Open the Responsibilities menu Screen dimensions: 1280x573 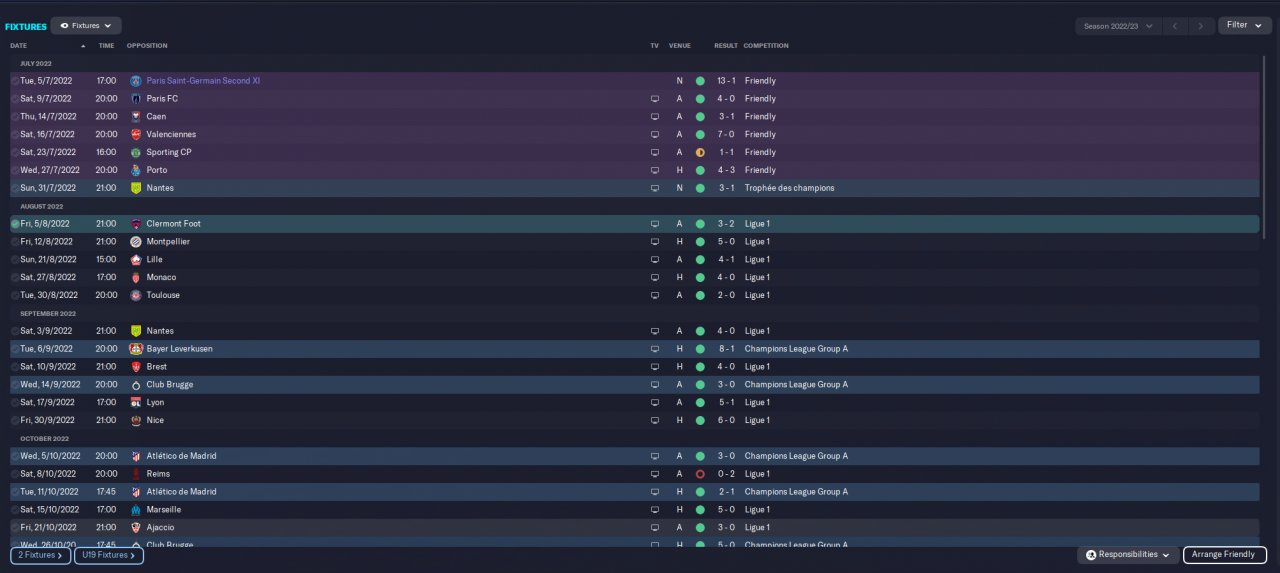(x=1127, y=554)
